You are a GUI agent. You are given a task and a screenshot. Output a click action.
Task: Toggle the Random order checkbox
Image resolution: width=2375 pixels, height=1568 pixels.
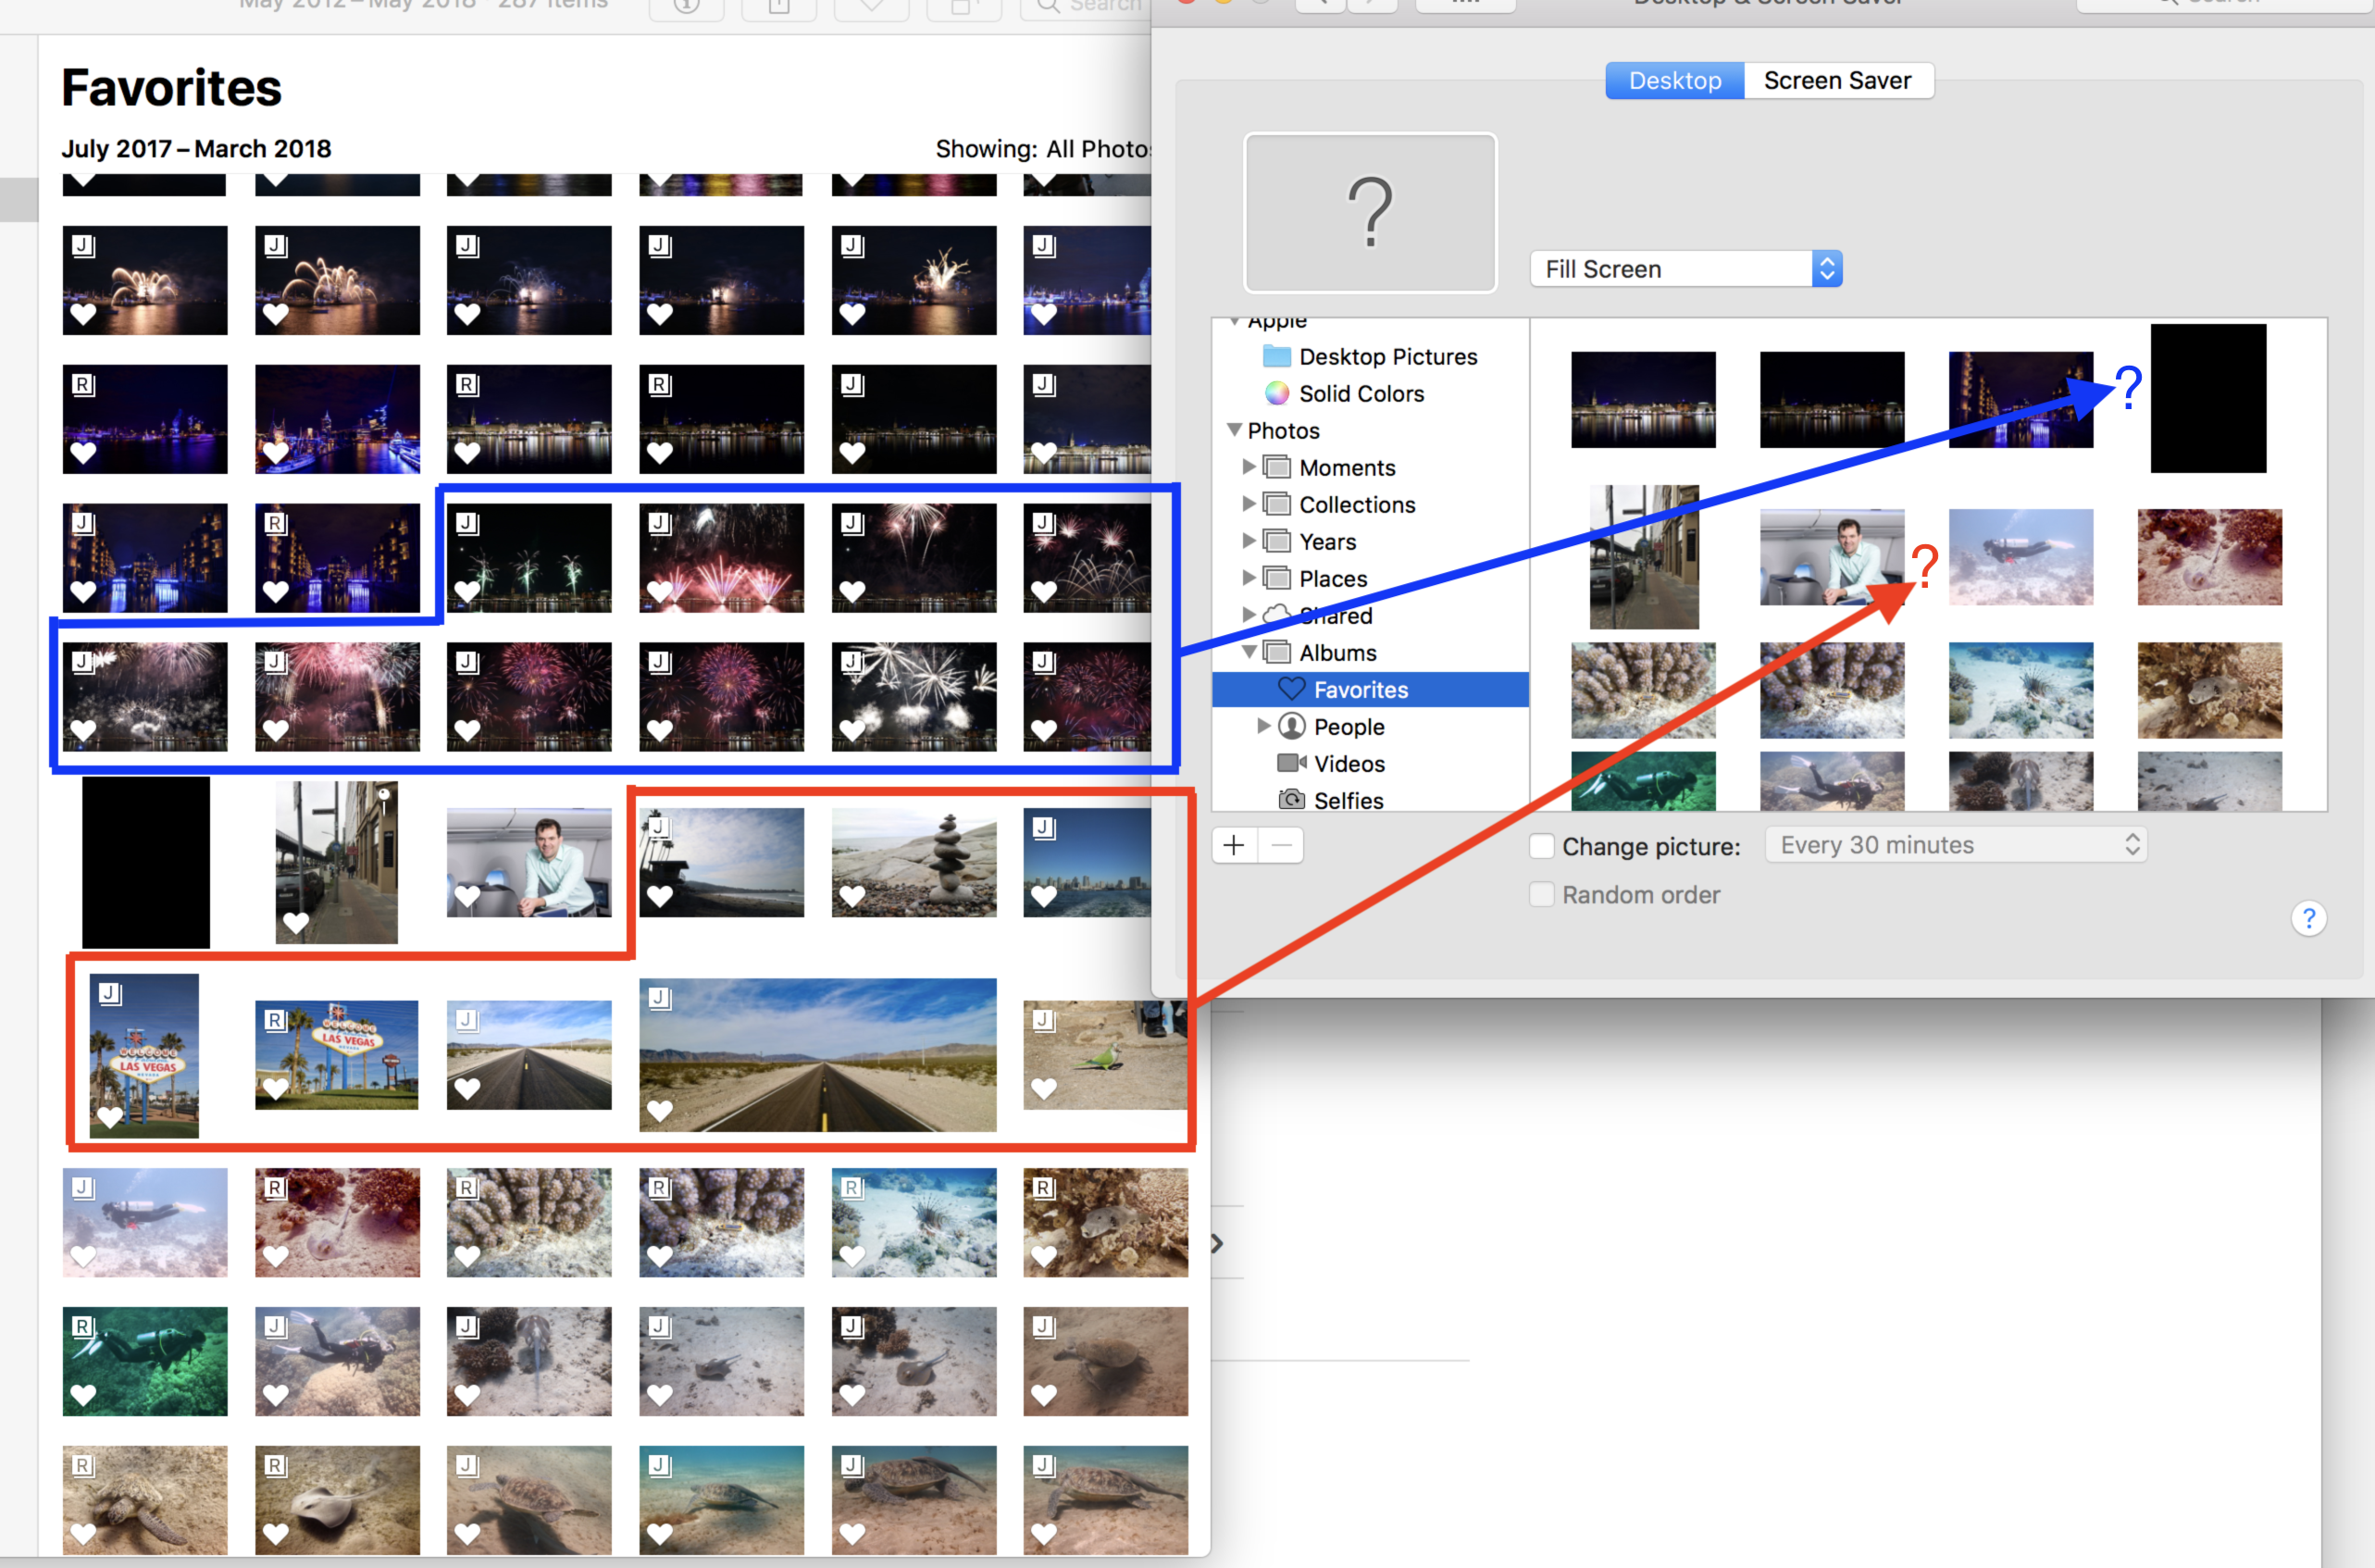click(1542, 895)
